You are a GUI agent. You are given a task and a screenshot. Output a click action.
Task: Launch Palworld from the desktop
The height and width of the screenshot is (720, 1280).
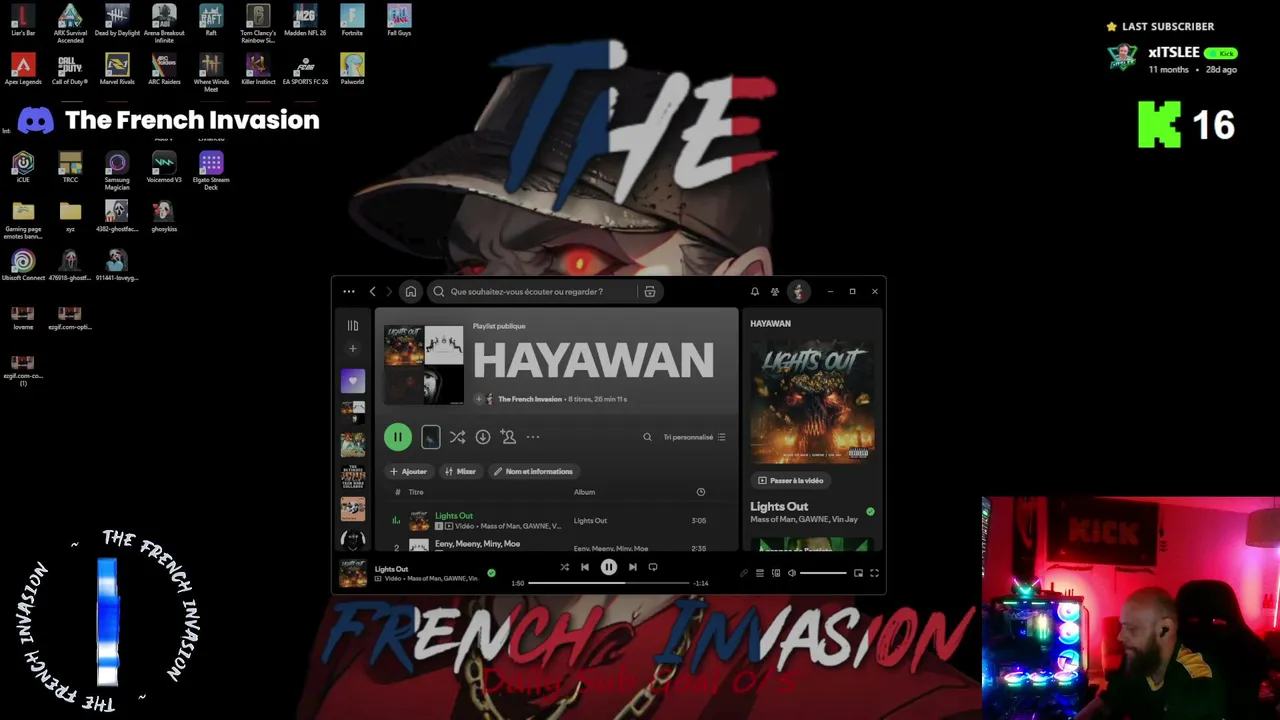point(352,69)
